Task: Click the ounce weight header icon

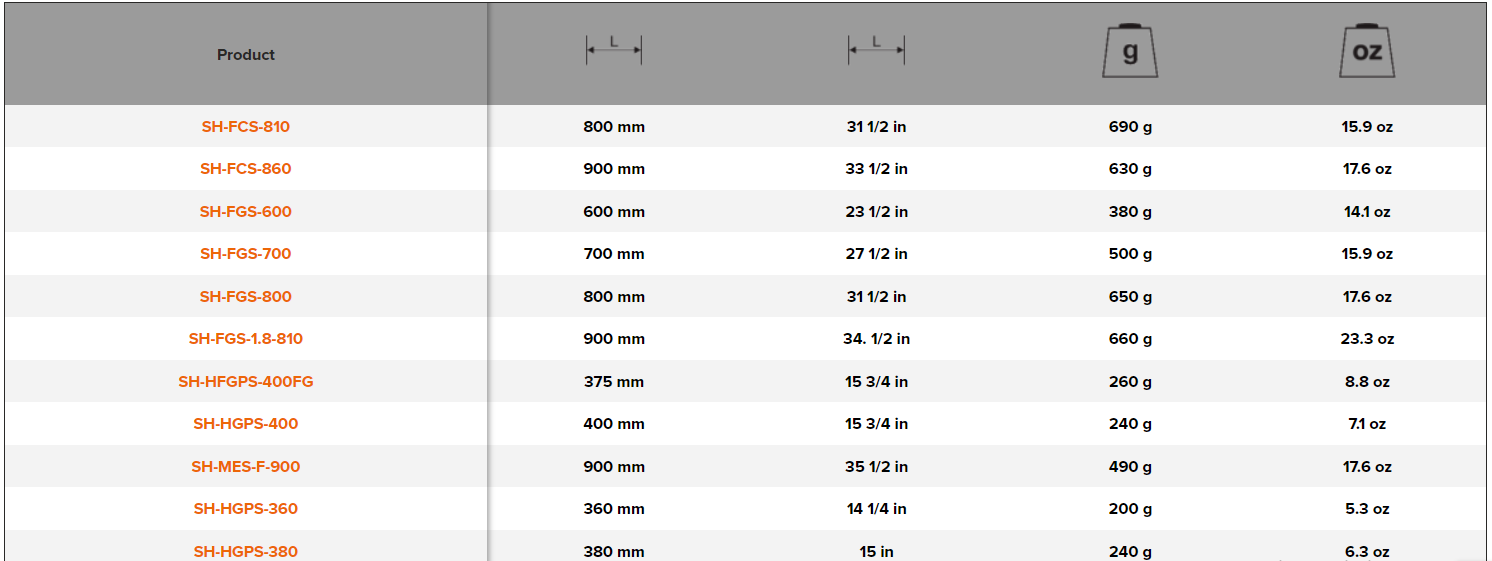Action: click(x=1367, y=51)
